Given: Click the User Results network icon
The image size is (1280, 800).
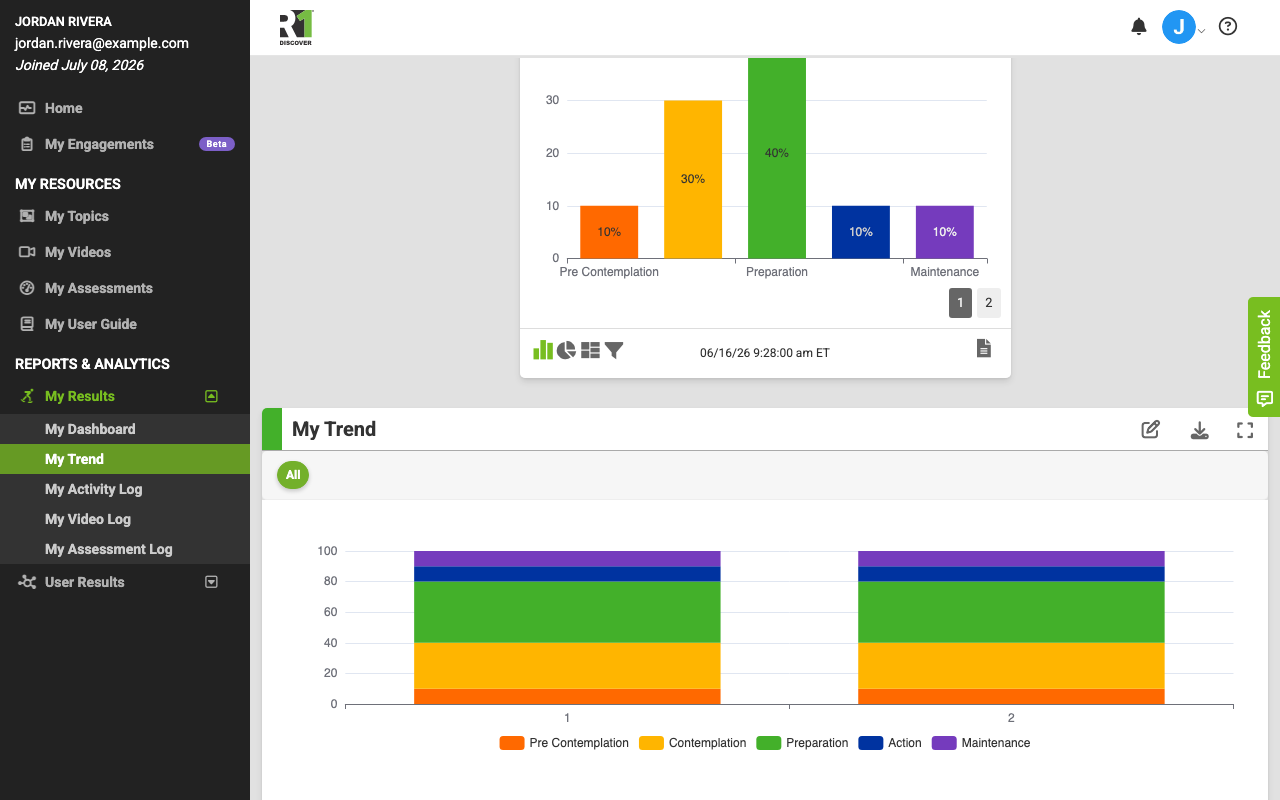Looking at the screenshot, I should [x=27, y=582].
